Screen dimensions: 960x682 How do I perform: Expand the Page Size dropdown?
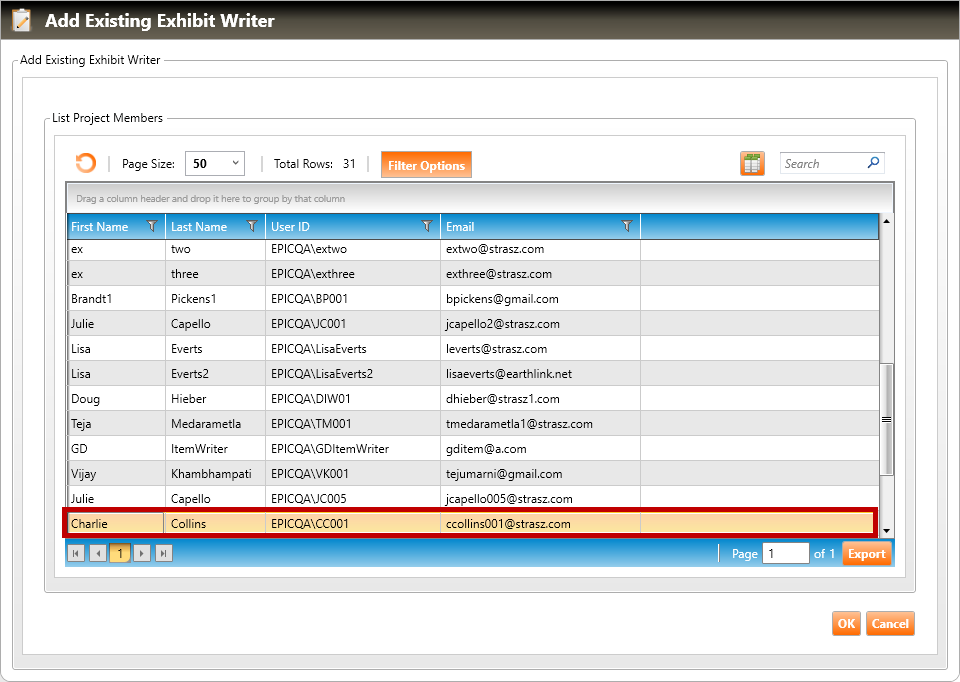(x=236, y=163)
